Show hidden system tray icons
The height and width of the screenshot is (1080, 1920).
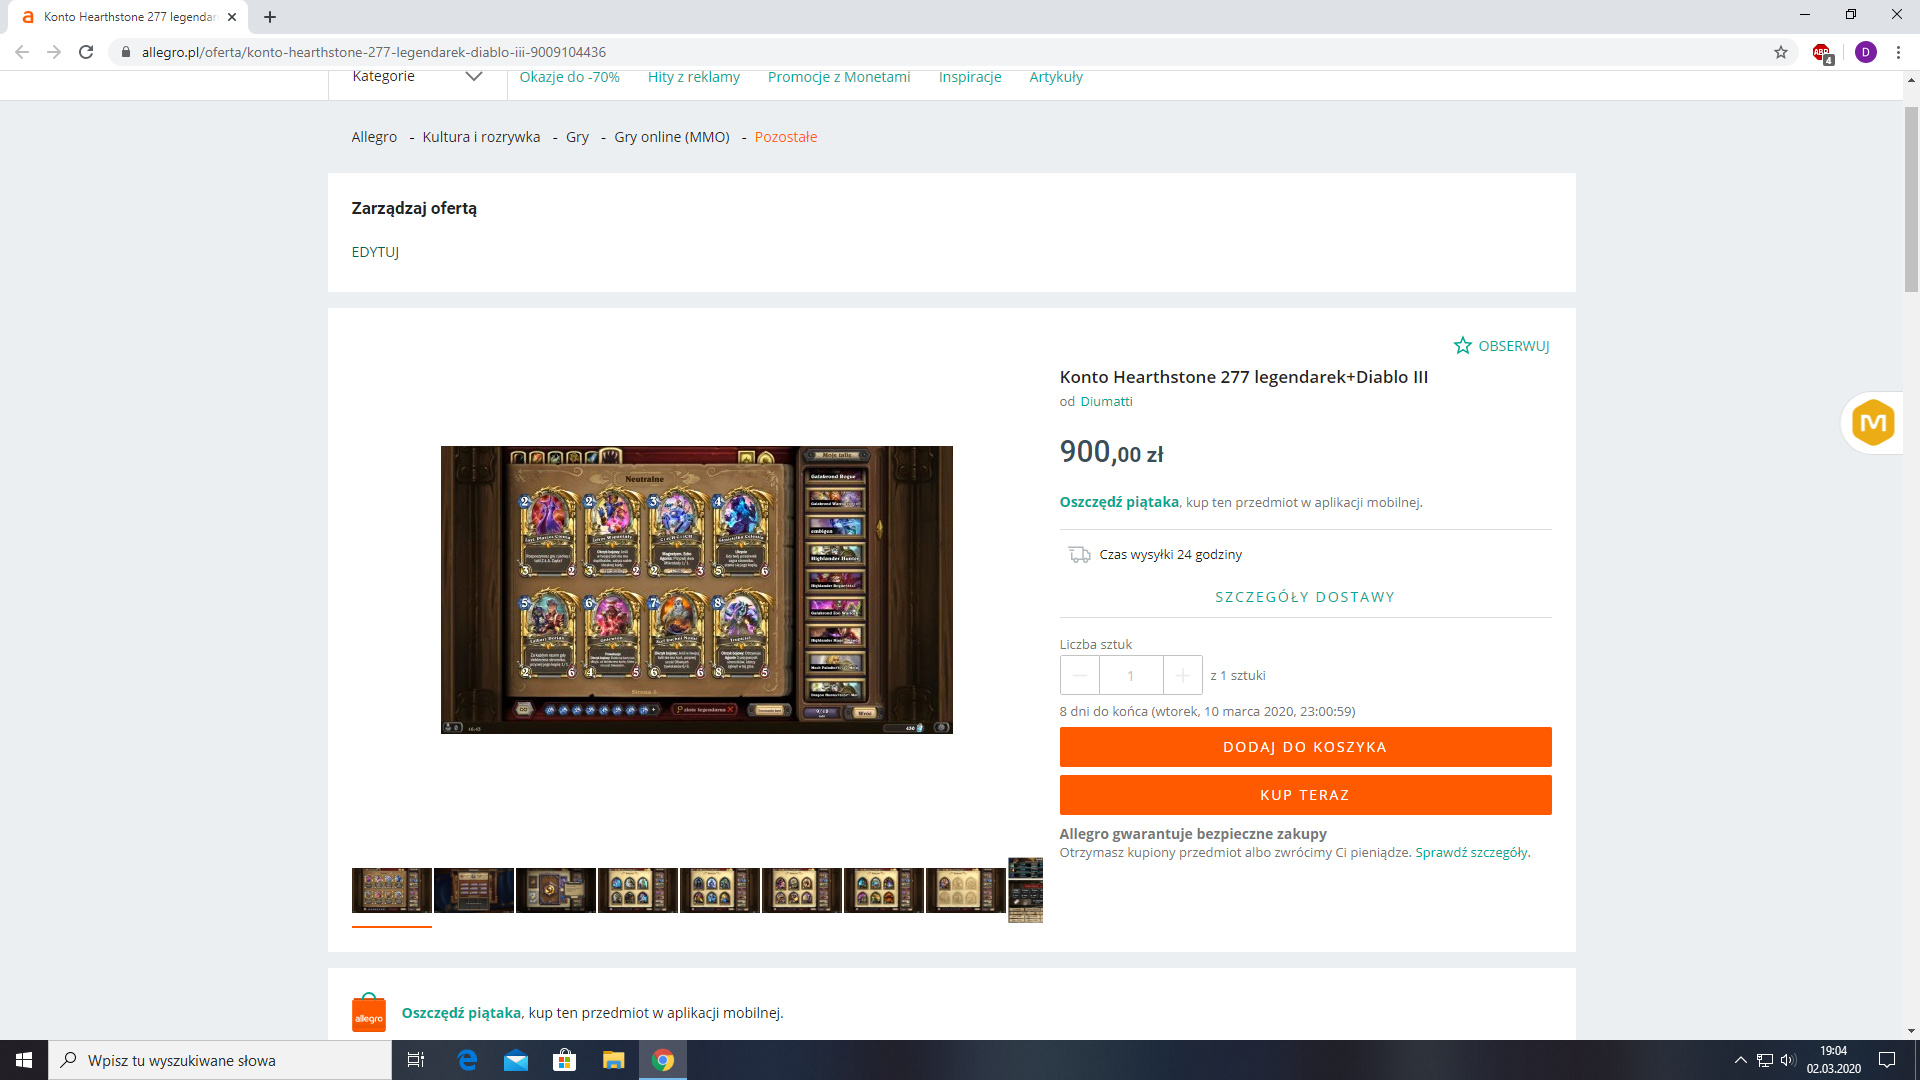(x=1740, y=1060)
